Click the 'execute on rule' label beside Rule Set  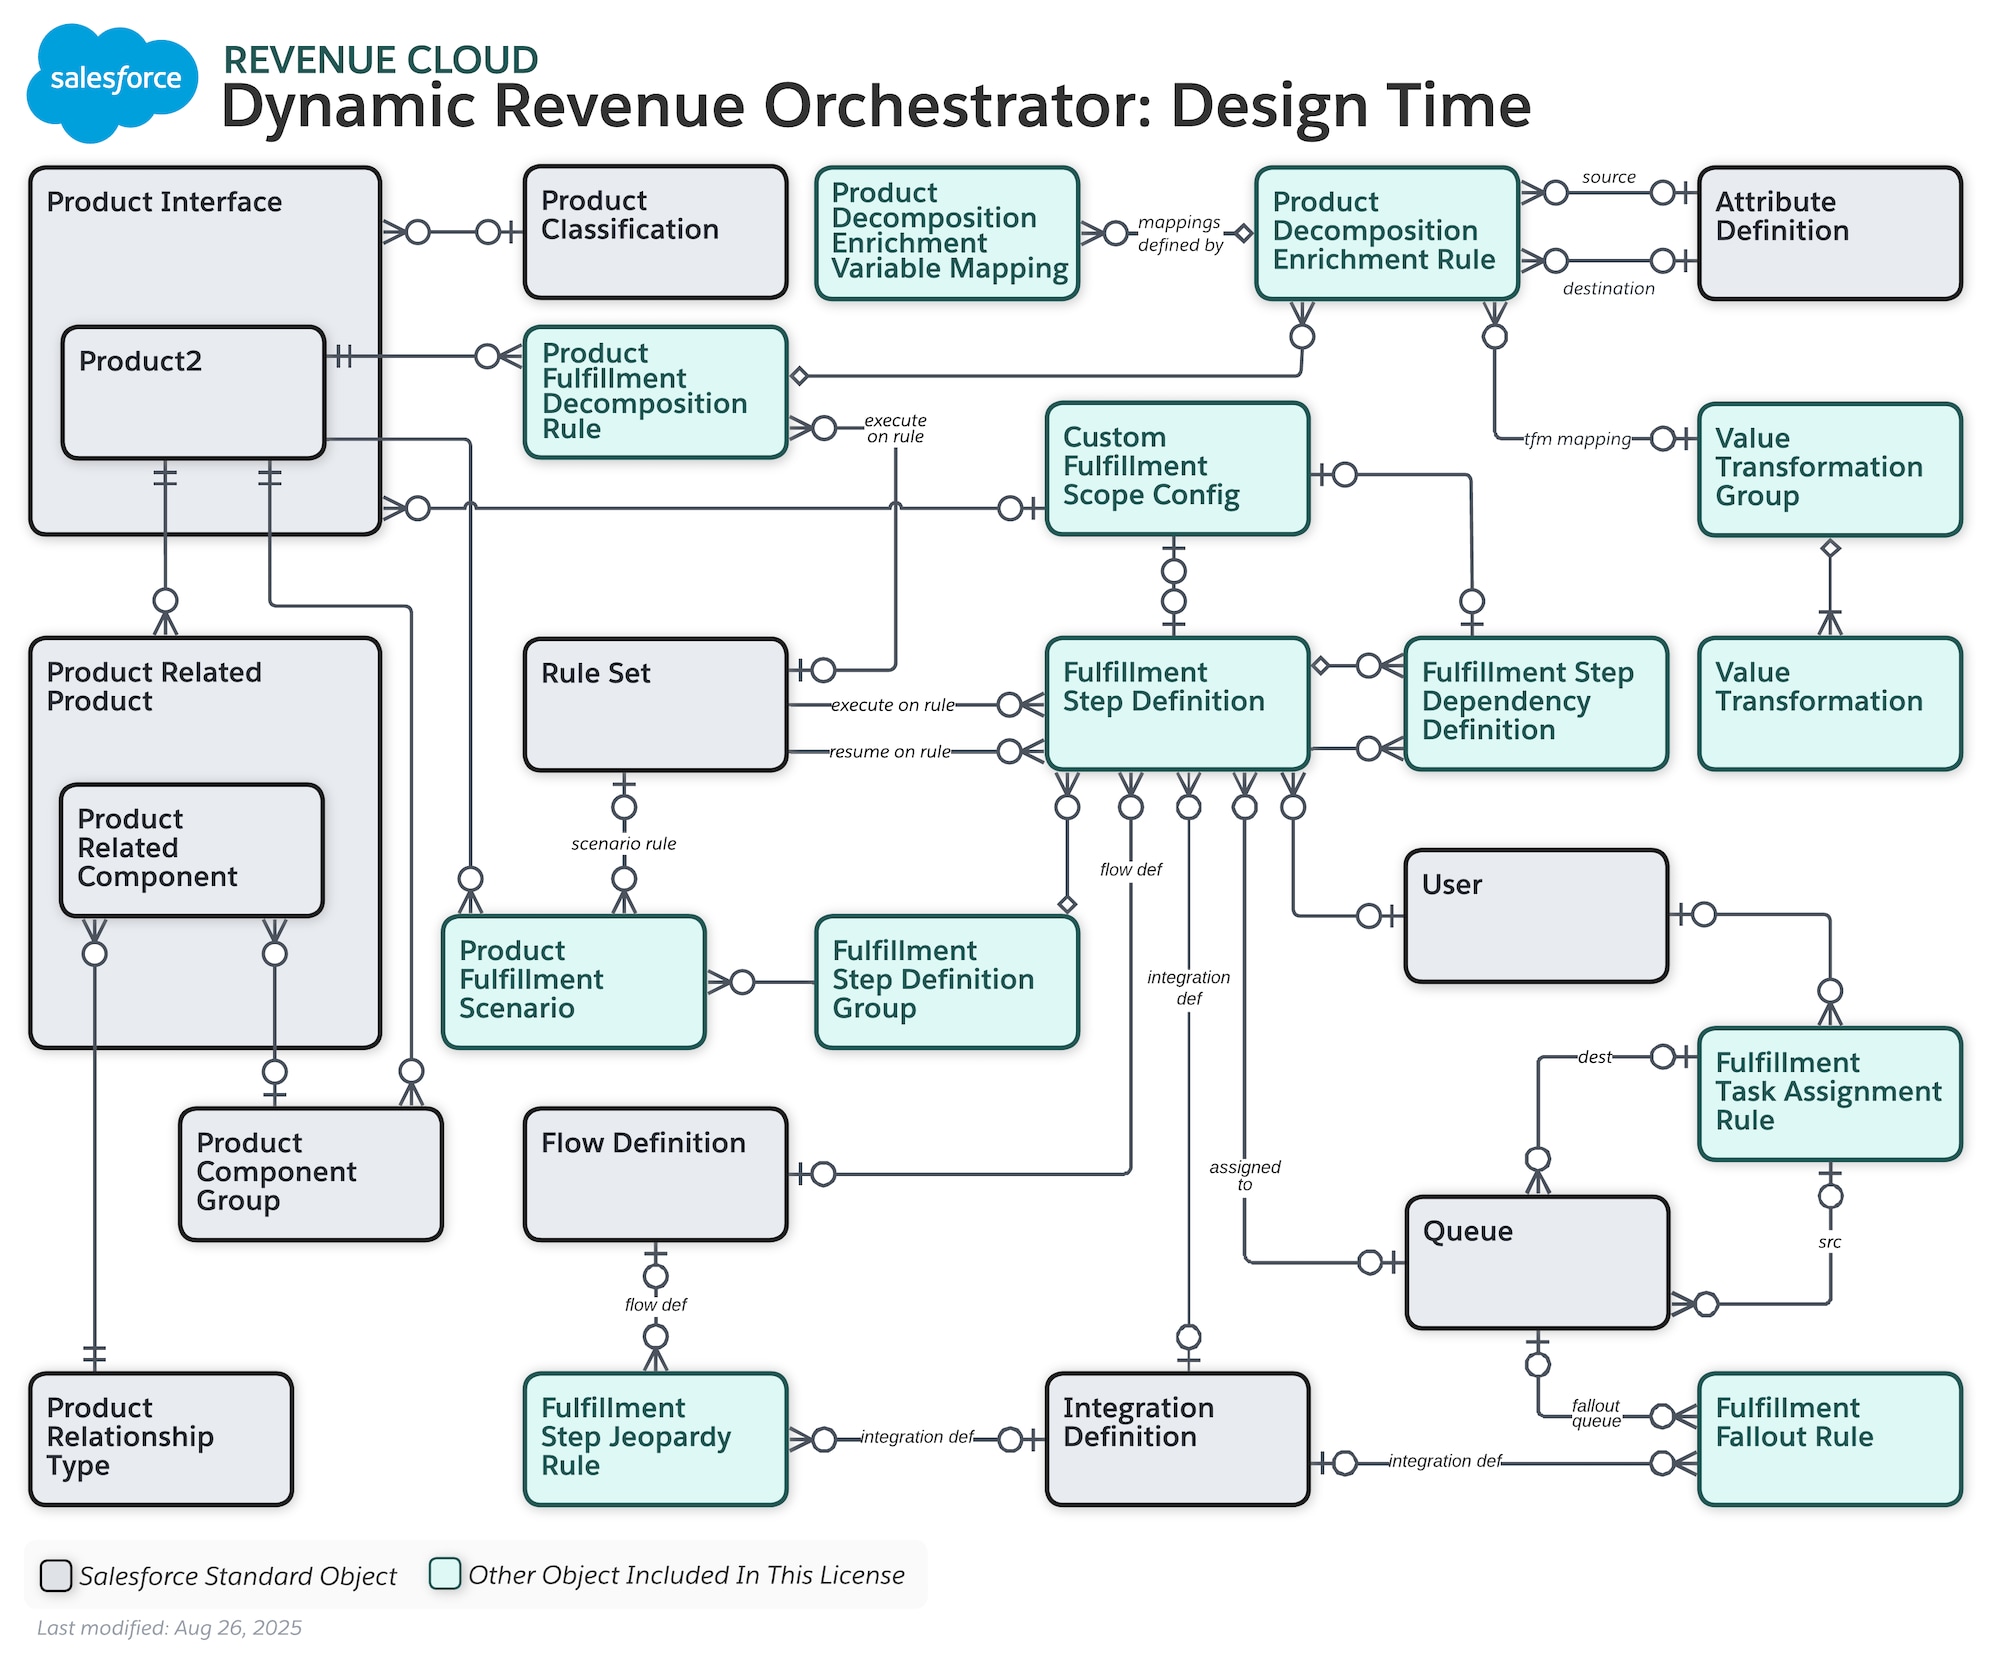[893, 705]
